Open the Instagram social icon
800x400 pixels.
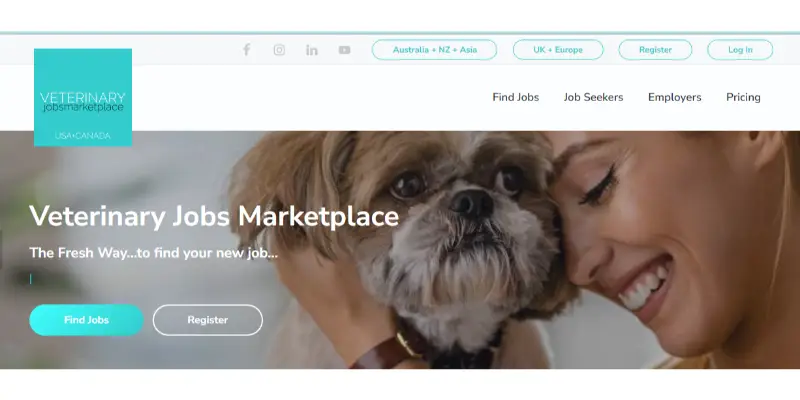pos(279,49)
